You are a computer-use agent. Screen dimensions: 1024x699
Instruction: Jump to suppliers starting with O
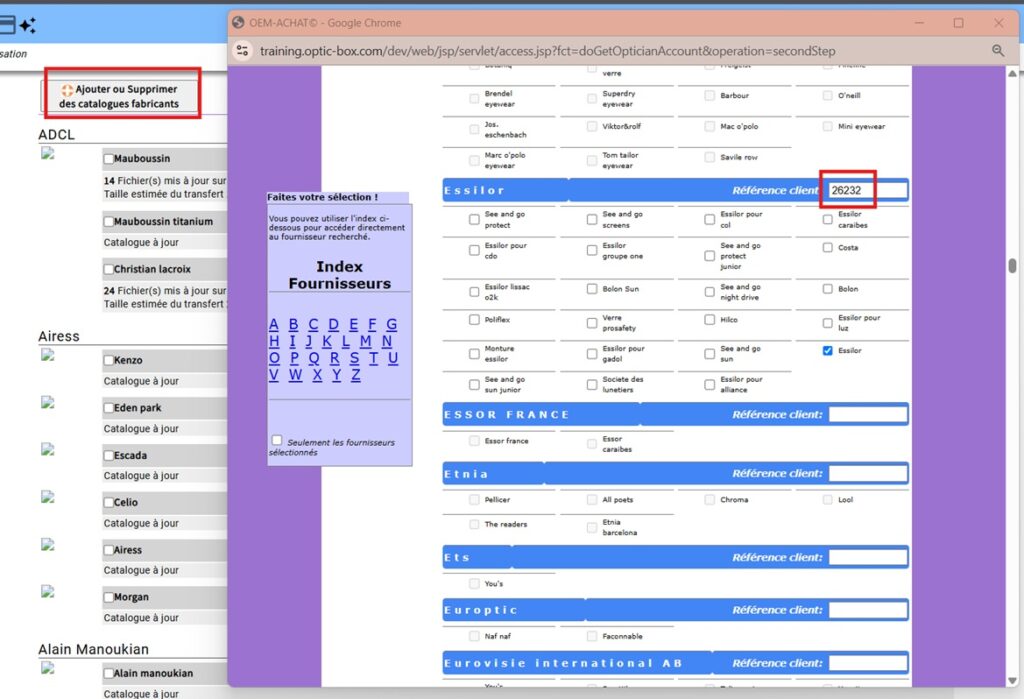tap(274, 358)
